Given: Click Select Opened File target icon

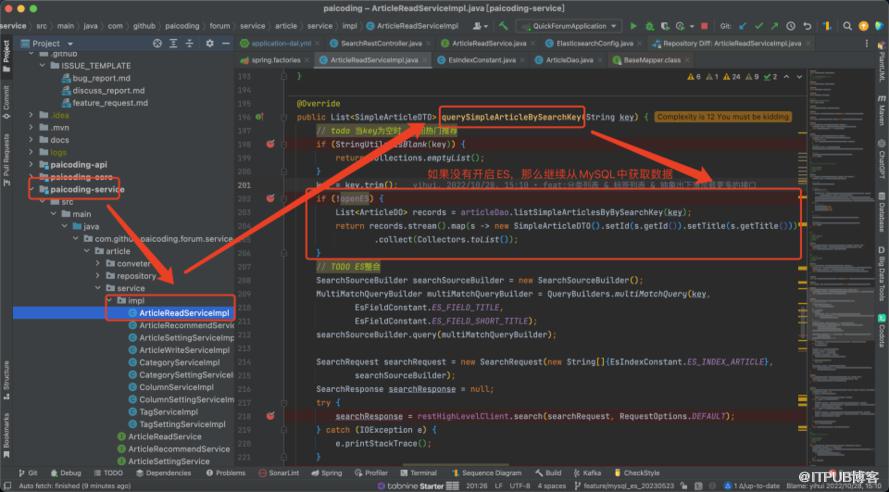Looking at the screenshot, I should (157, 44).
